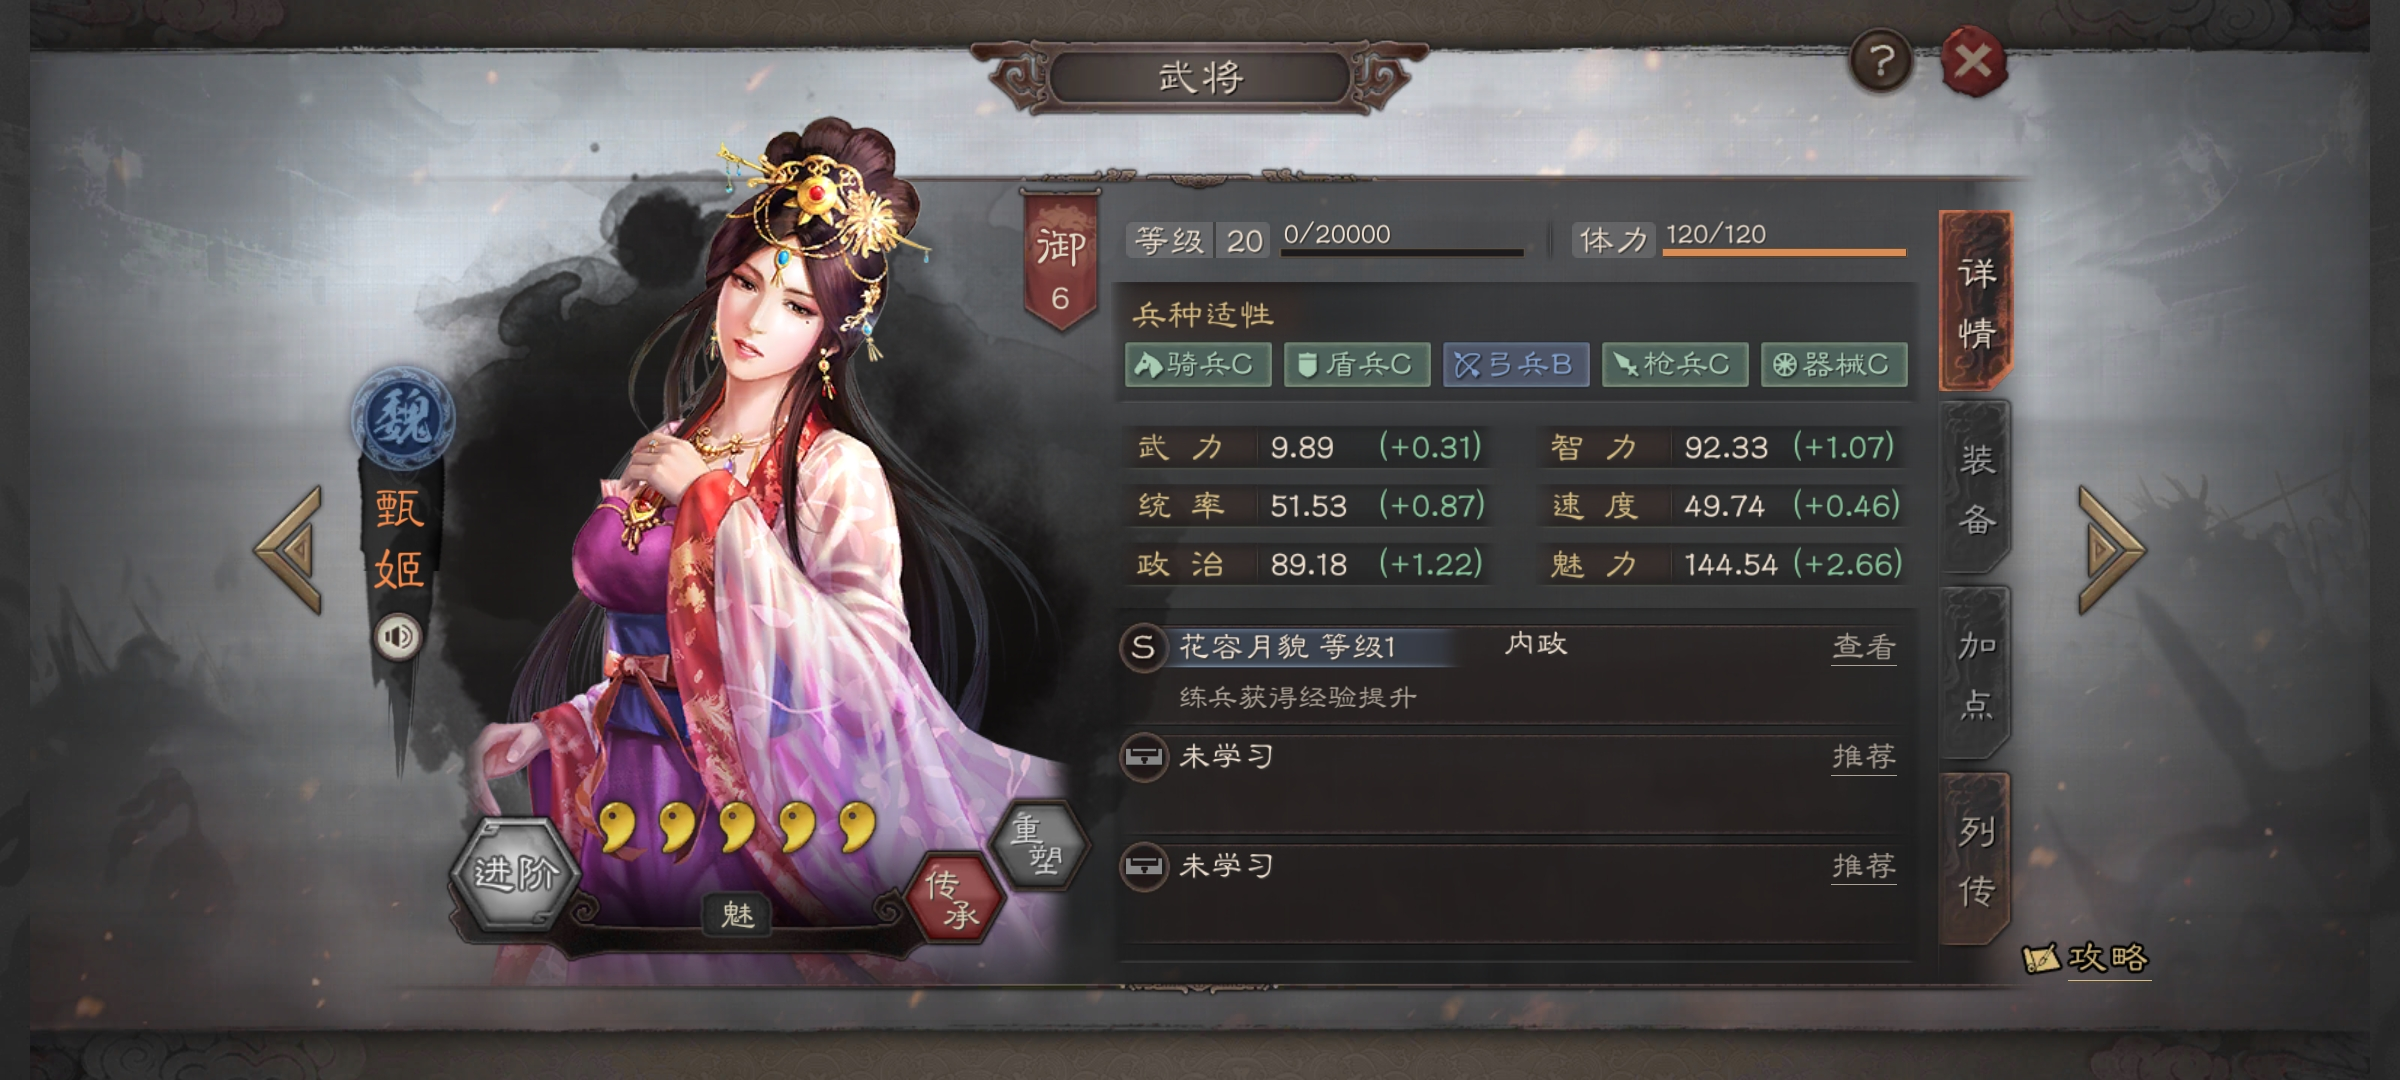Screen dimensions: 2400x1080
Task: Open the 重塑 hexagon icon
Action: [1037, 845]
